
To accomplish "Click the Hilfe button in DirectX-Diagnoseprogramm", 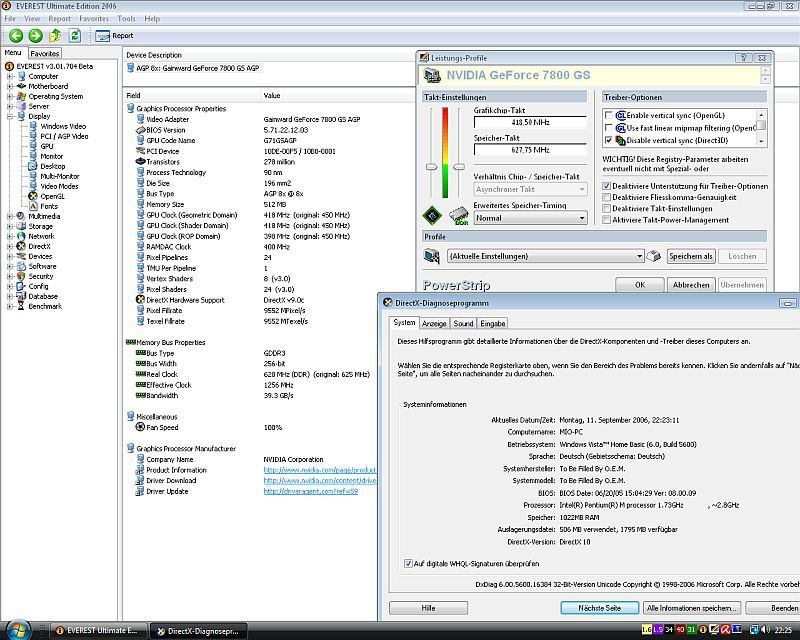I will click(429, 608).
